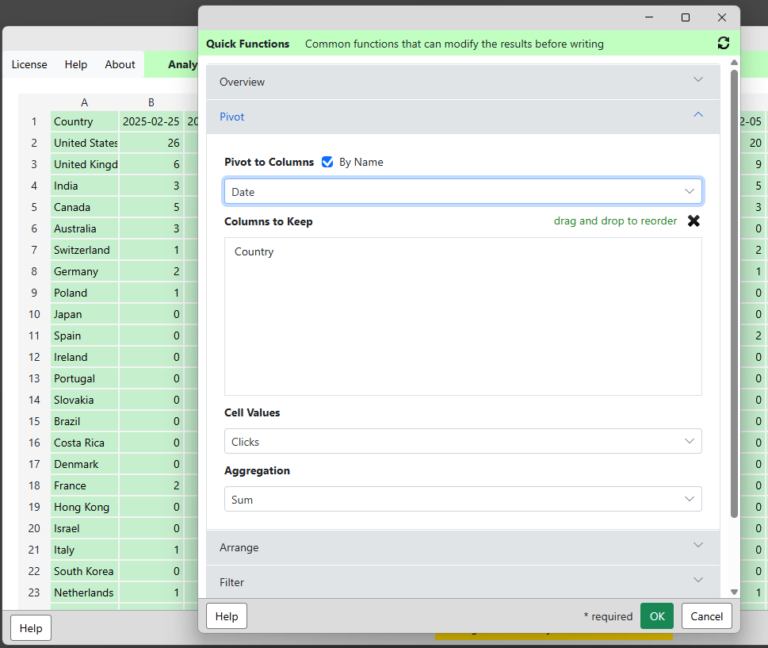This screenshot has height=648, width=768.
Task: Minimize the Quick Functions dialog
Action: pyautogui.click(x=649, y=17)
